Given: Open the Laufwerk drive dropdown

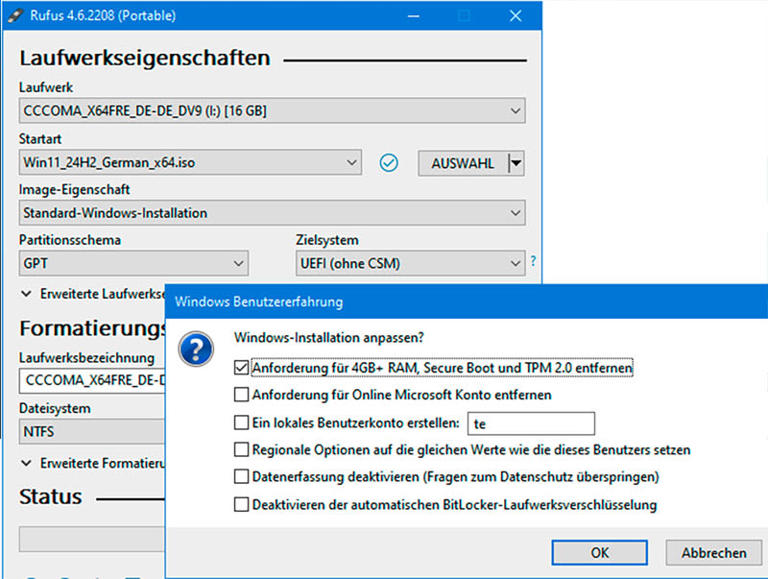Looking at the screenshot, I should coord(272,110).
